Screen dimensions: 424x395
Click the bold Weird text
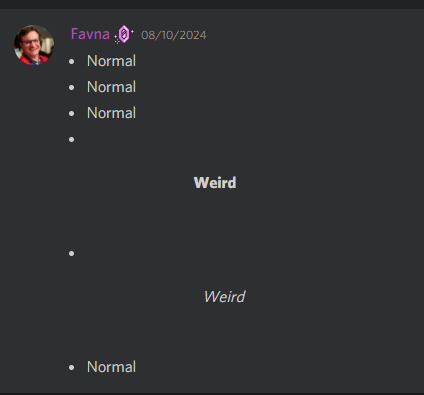pyautogui.click(x=215, y=183)
